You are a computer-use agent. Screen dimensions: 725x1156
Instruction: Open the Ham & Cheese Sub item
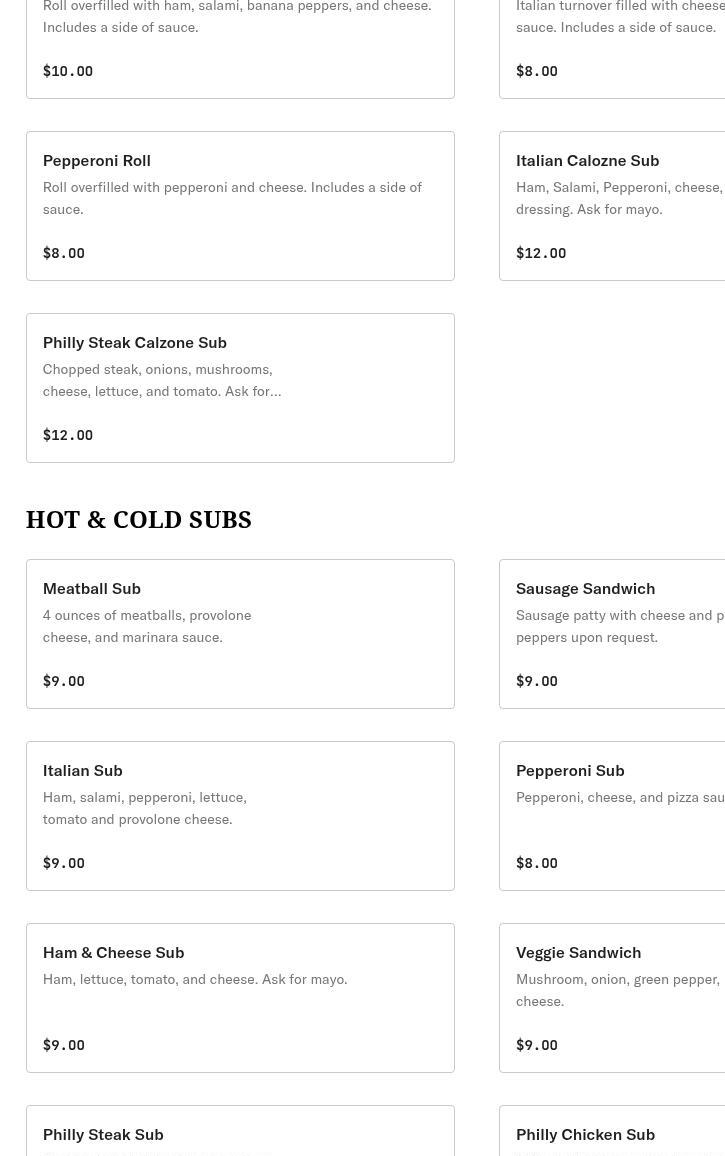tap(240, 998)
